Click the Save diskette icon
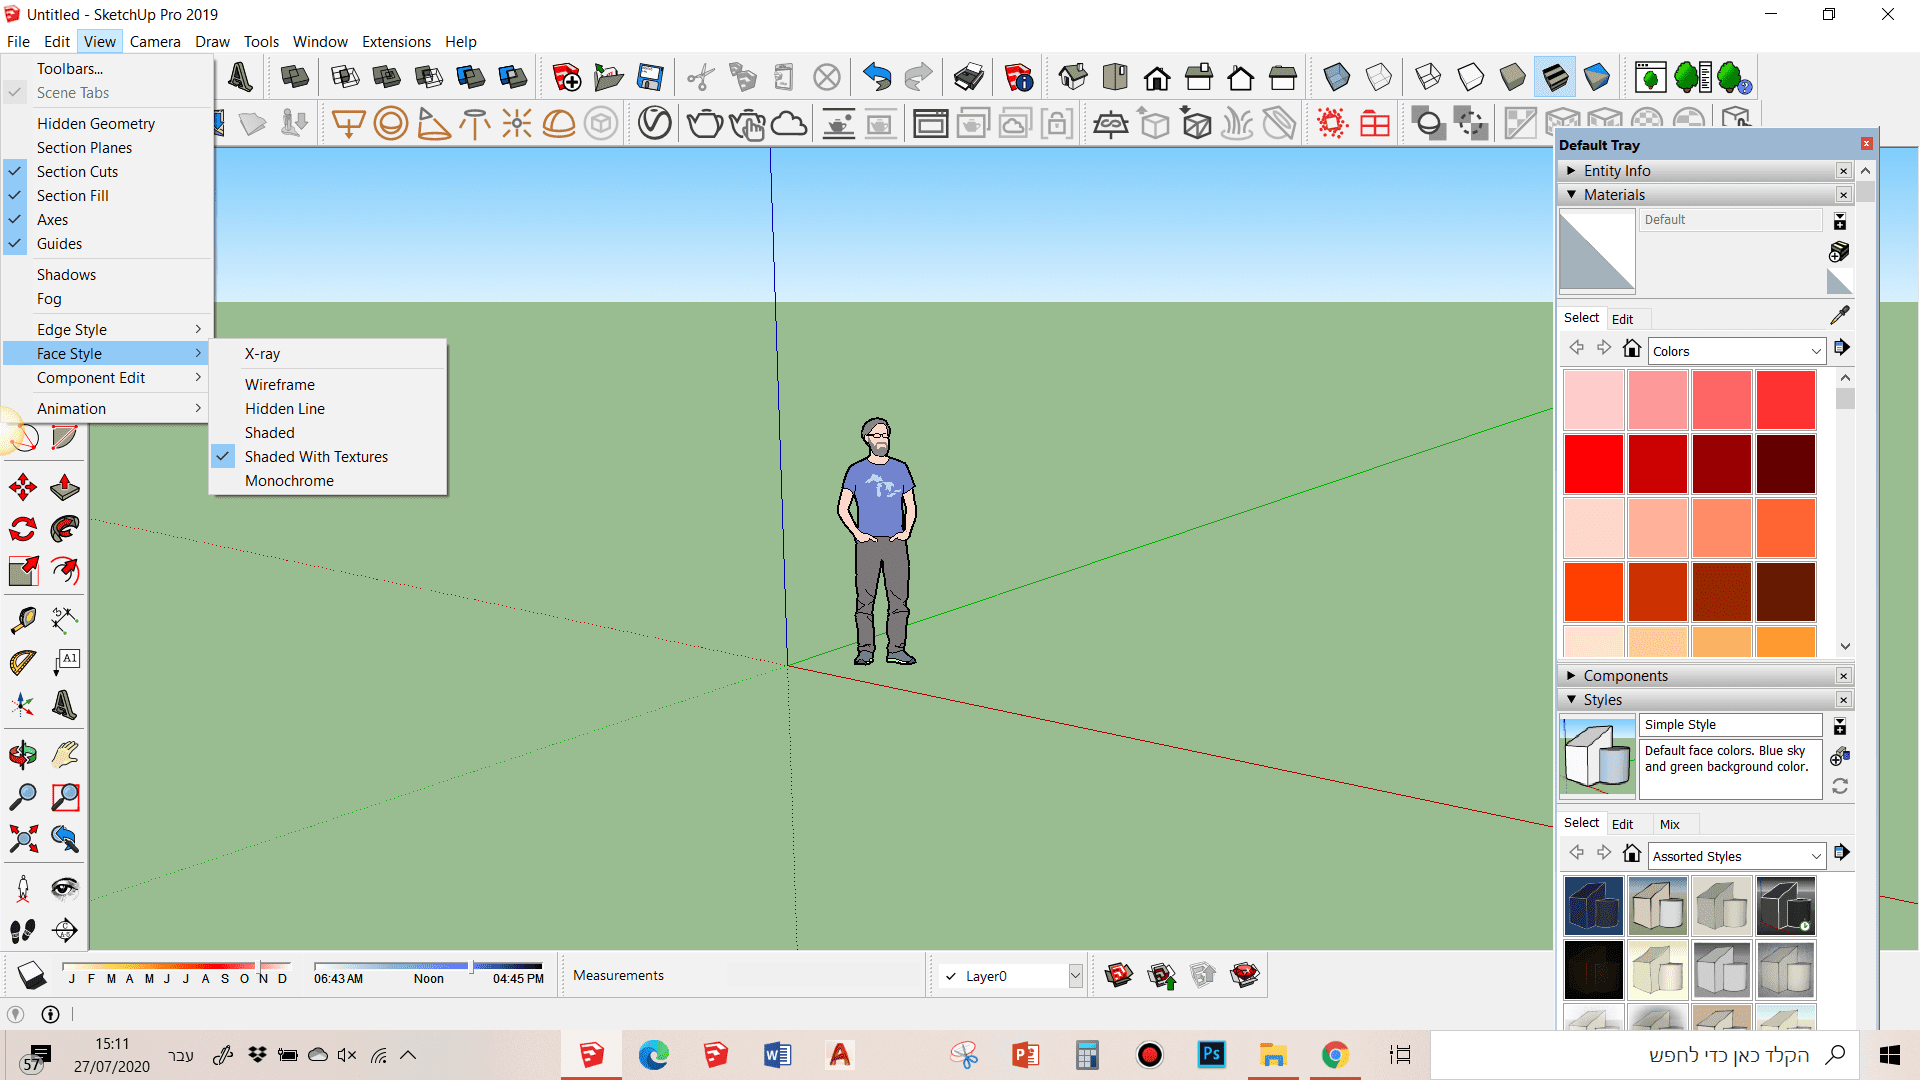The height and width of the screenshot is (1080, 1920). [650, 77]
